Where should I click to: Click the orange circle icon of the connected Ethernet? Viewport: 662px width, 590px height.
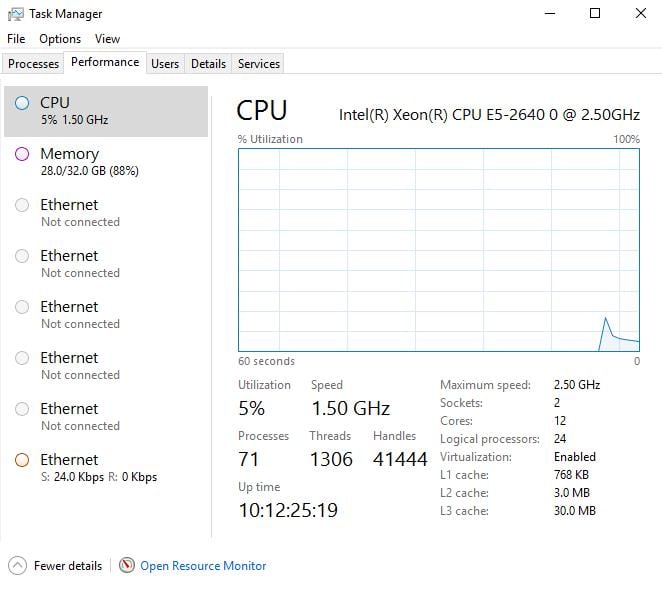coord(22,460)
